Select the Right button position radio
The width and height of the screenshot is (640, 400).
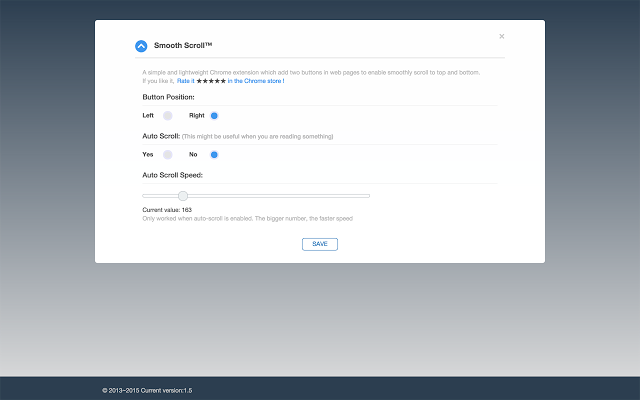(214, 116)
